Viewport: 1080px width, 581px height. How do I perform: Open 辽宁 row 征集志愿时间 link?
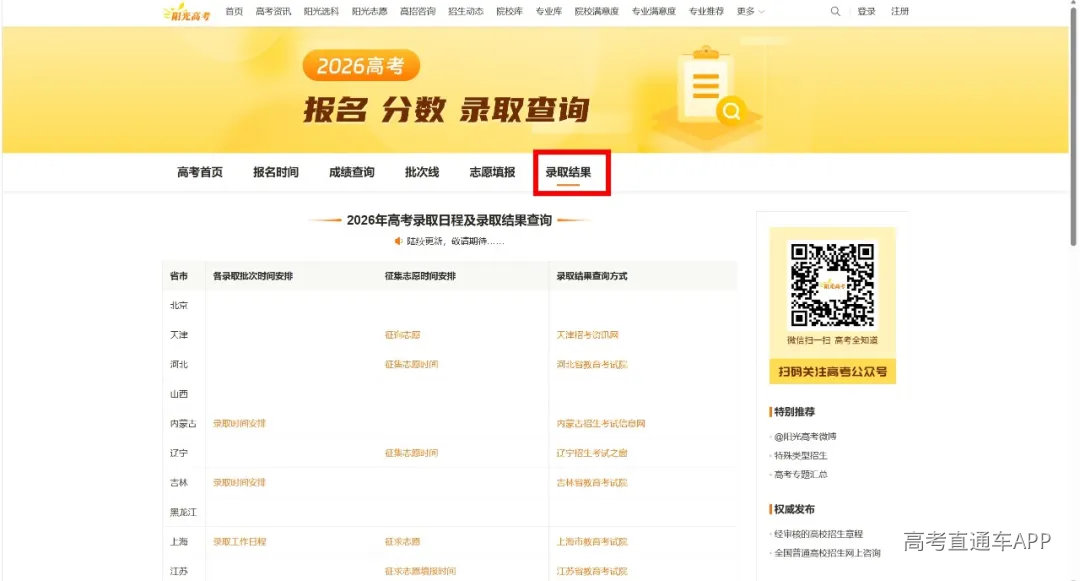click(411, 453)
